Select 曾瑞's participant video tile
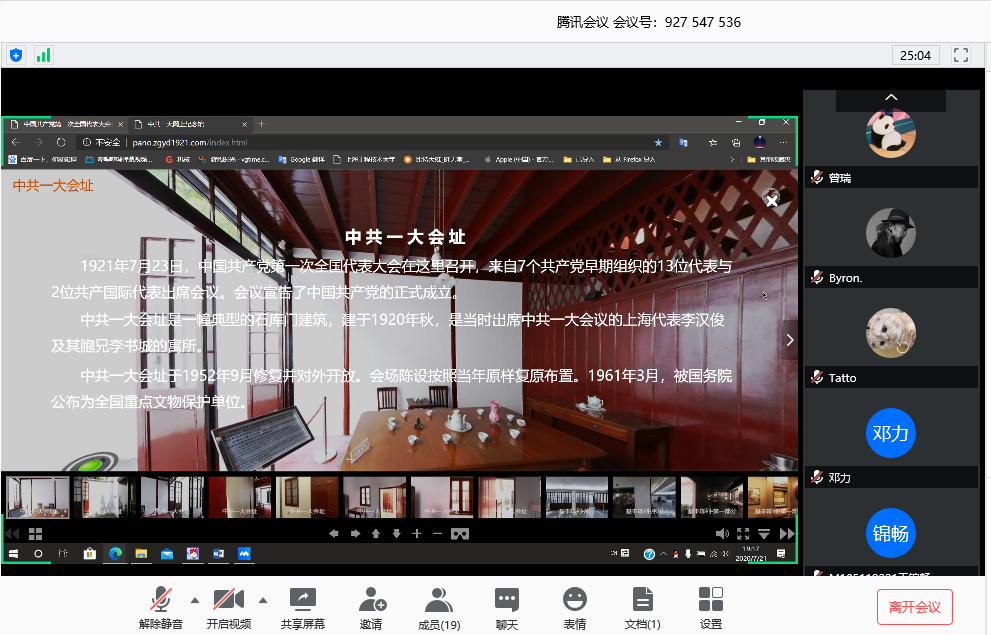The width and height of the screenshot is (991, 635). click(x=890, y=134)
